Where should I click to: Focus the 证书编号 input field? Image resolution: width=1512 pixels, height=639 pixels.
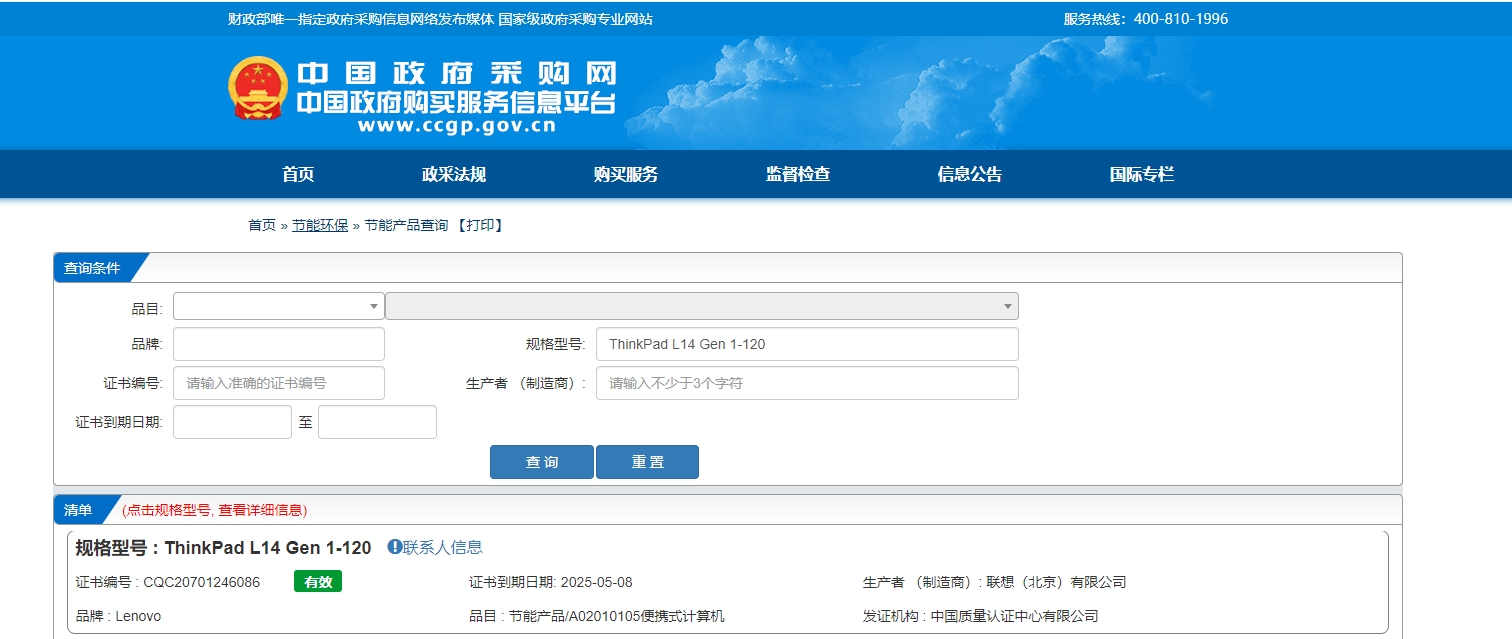(x=279, y=383)
